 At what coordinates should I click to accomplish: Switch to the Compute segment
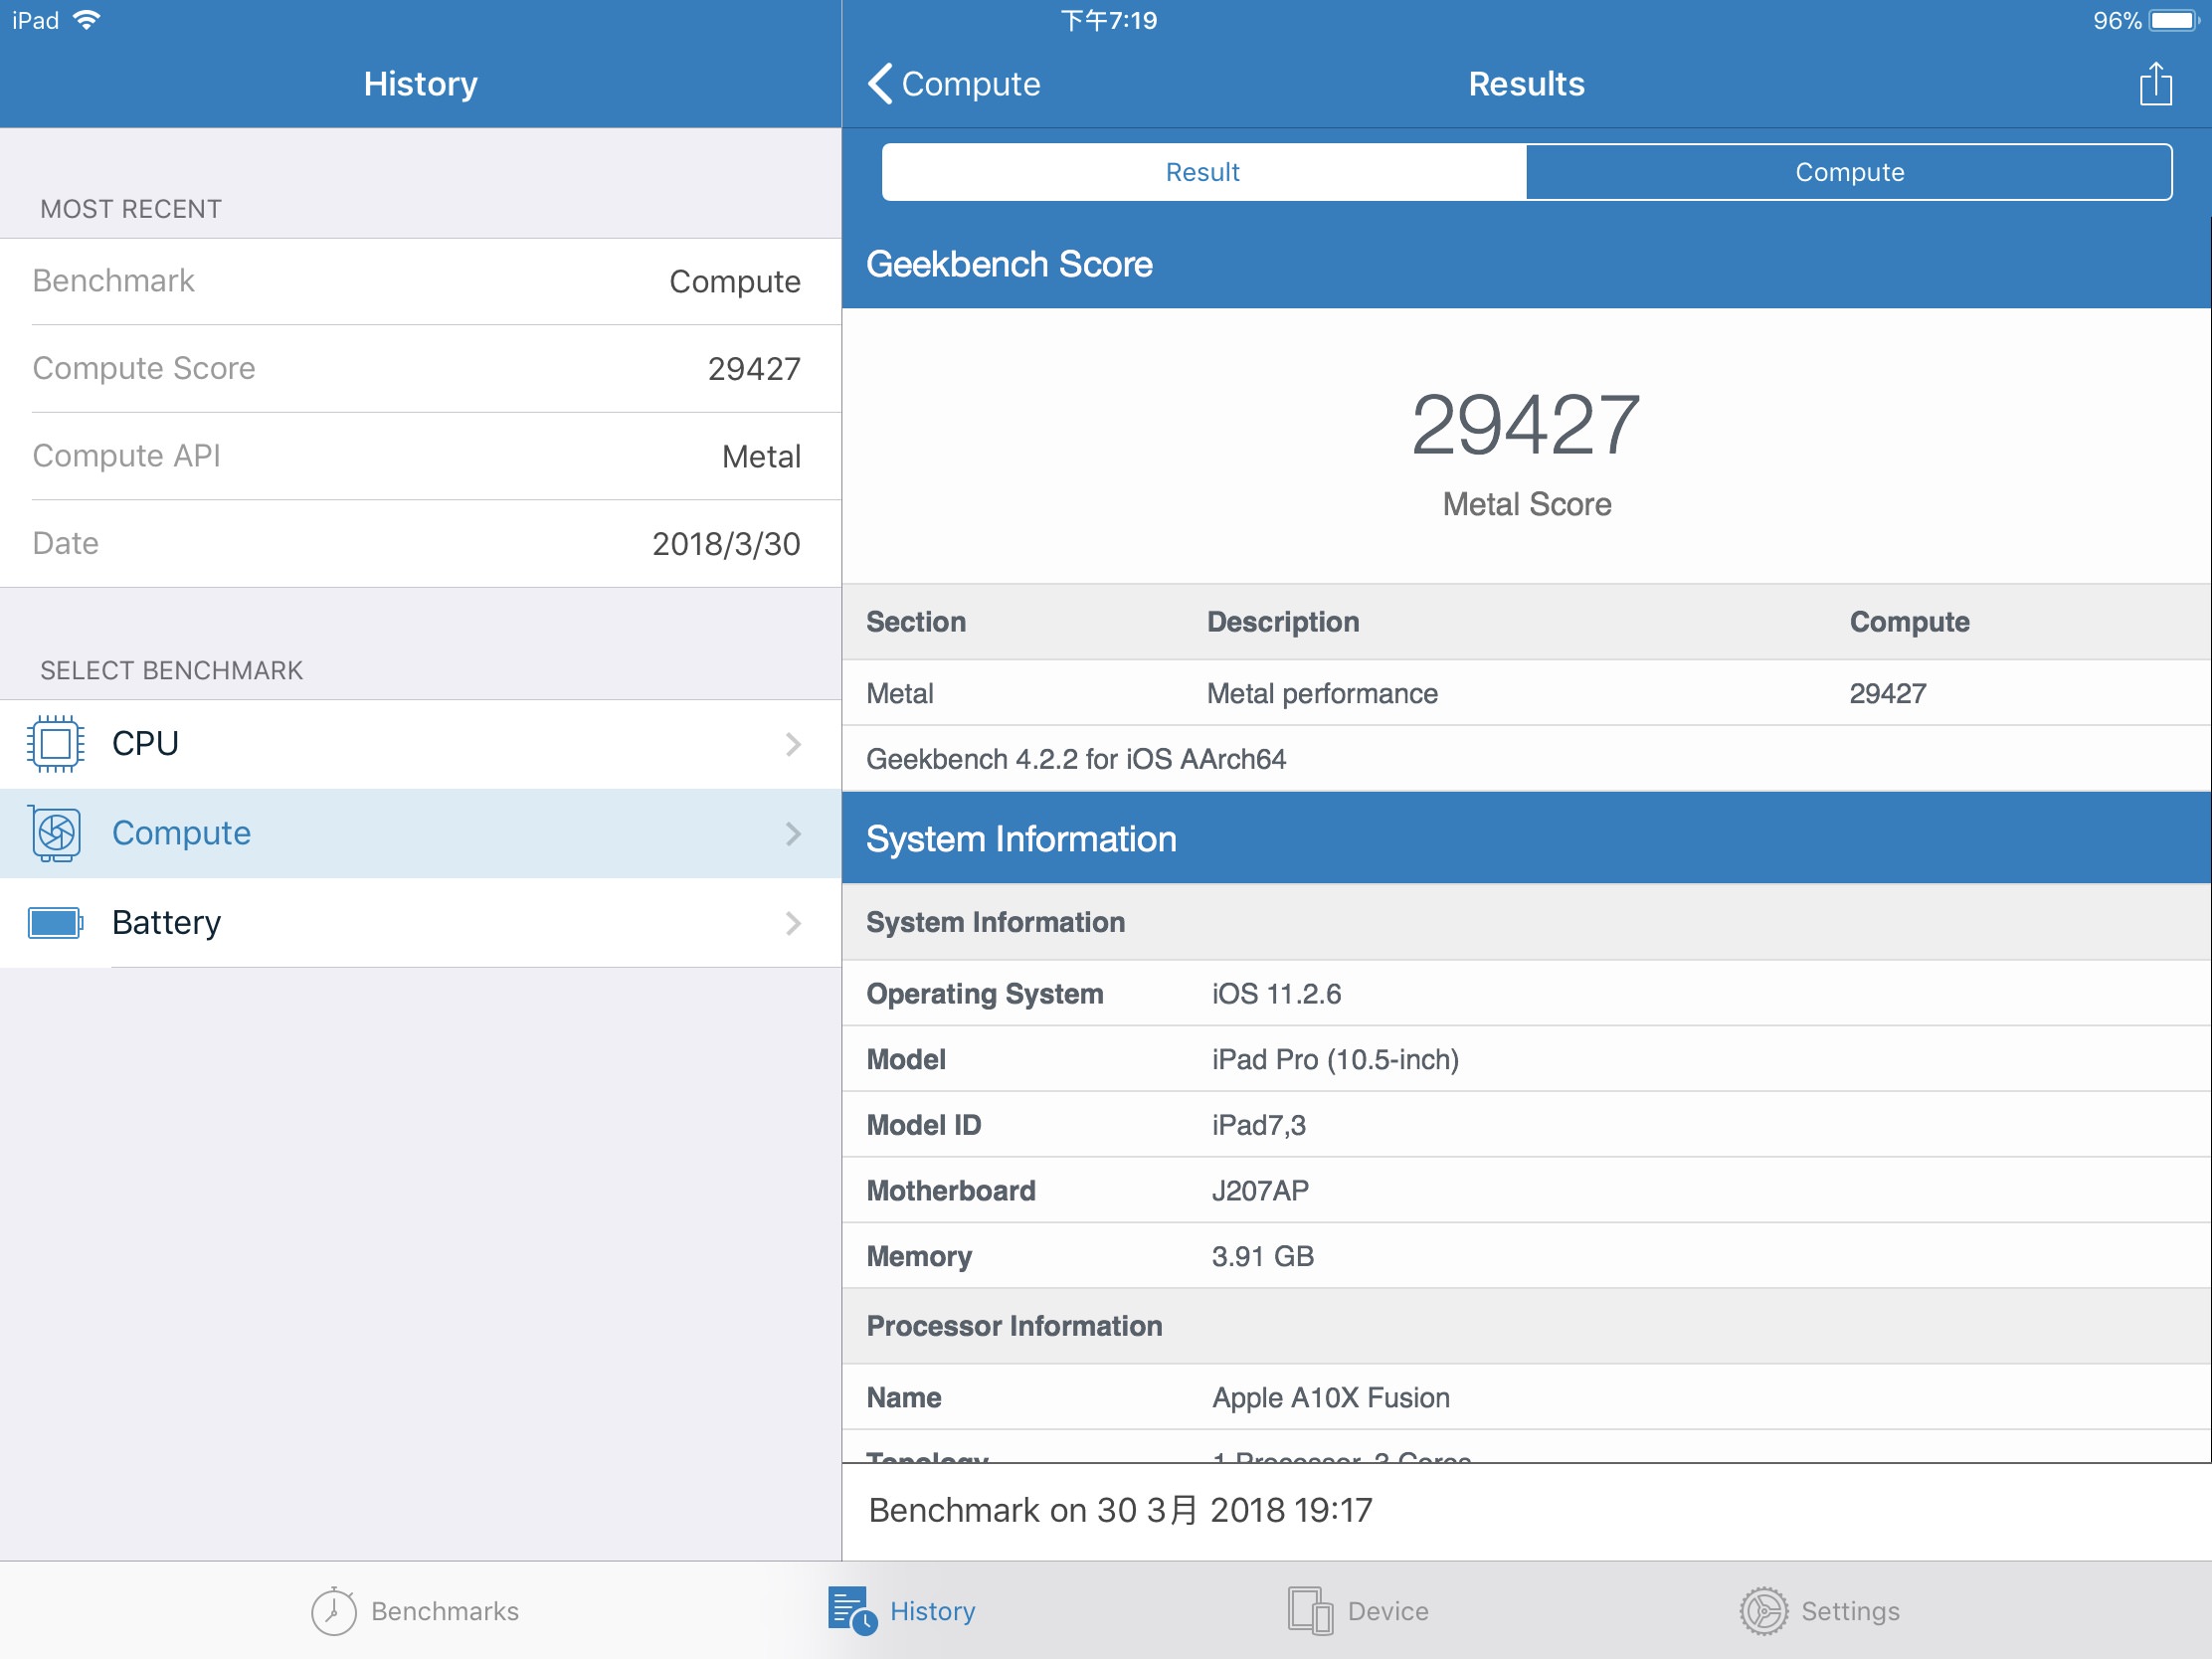1849,172
